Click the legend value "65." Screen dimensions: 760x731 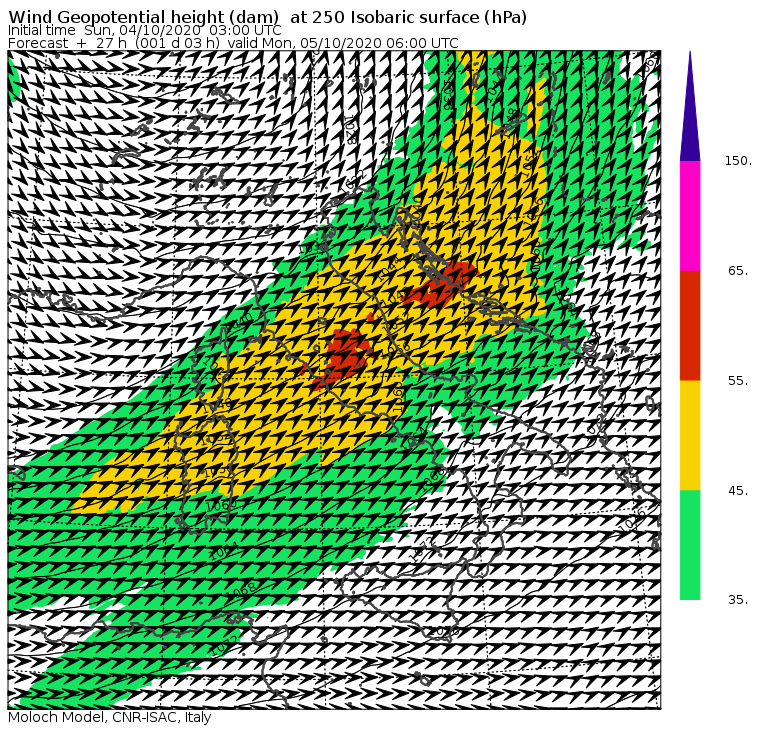tap(739, 270)
